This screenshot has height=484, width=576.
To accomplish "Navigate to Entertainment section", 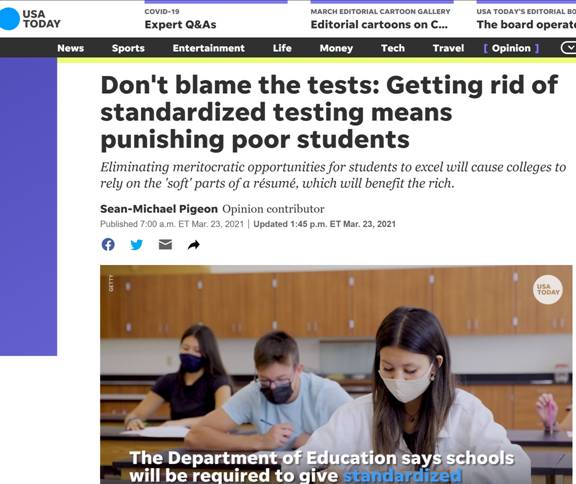I will [x=209, y=48].
